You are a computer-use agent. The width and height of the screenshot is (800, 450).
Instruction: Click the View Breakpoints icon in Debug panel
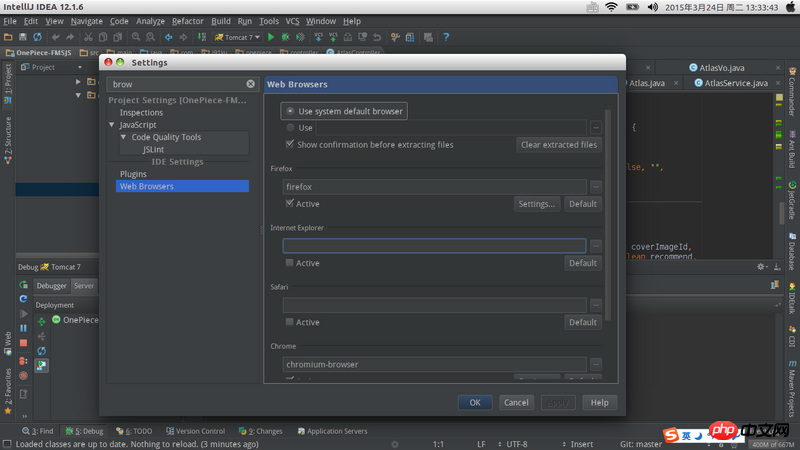click(x=23, y=361)
